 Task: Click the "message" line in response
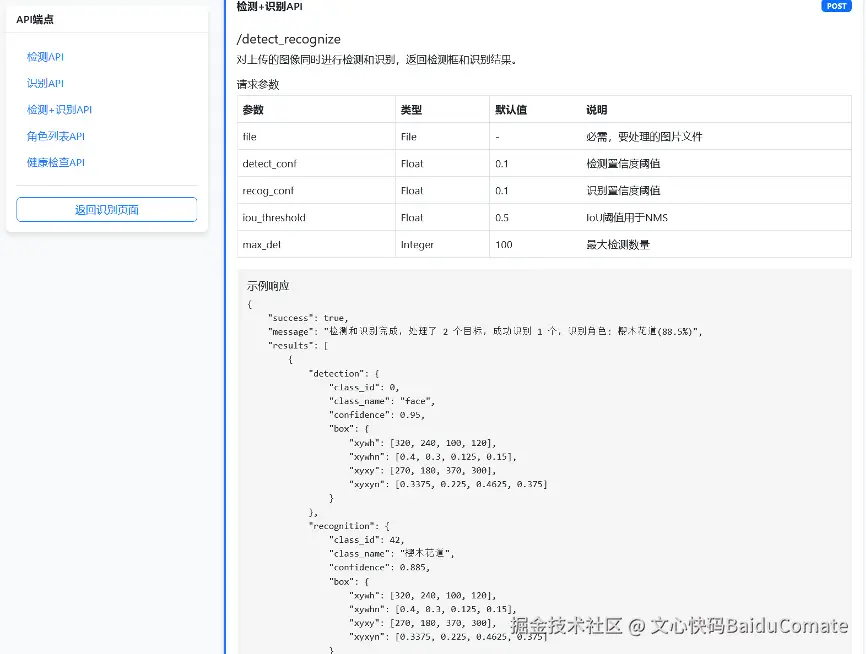[x=485, y=331]
